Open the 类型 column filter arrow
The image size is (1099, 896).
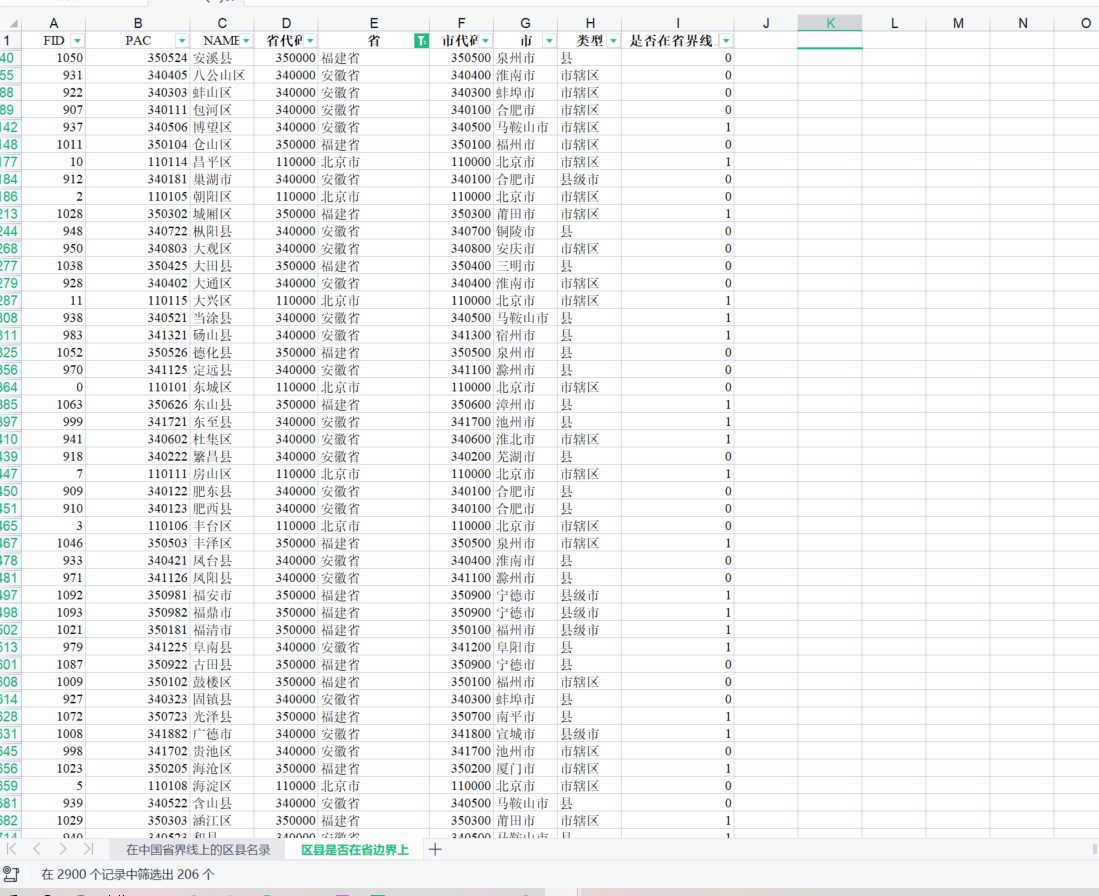(612, 40)
